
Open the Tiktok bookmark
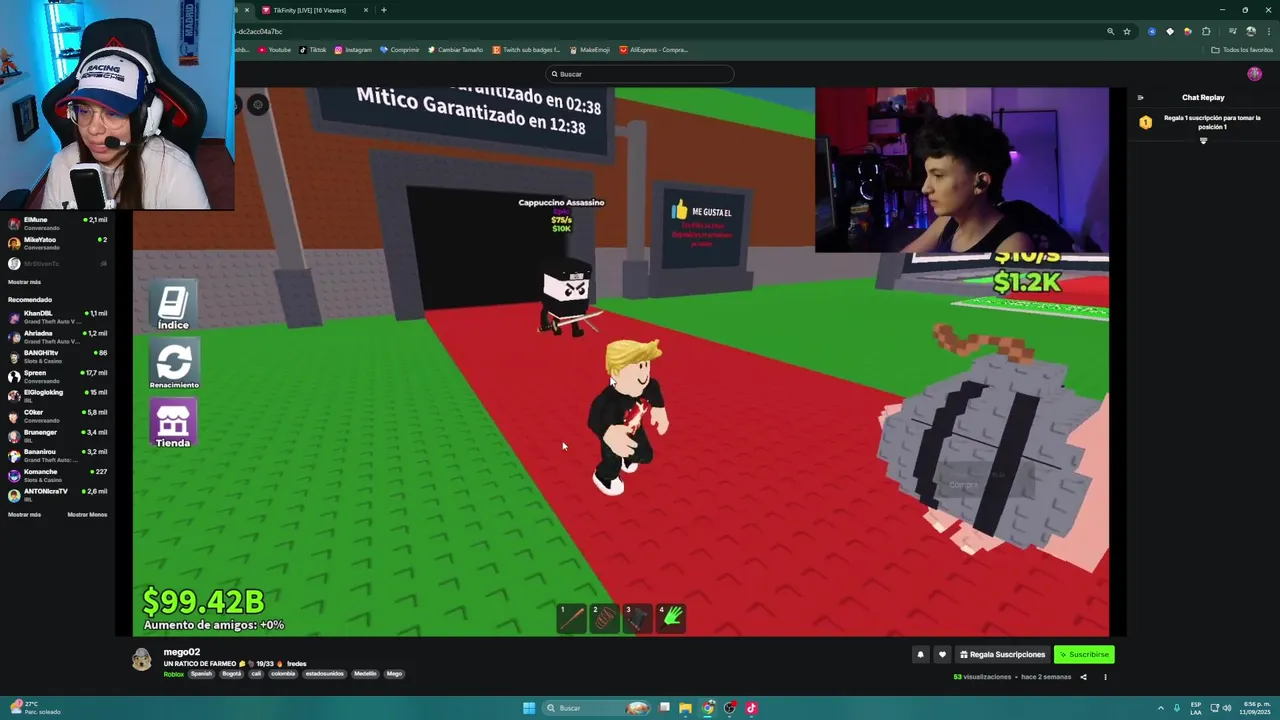click(313, 50)
